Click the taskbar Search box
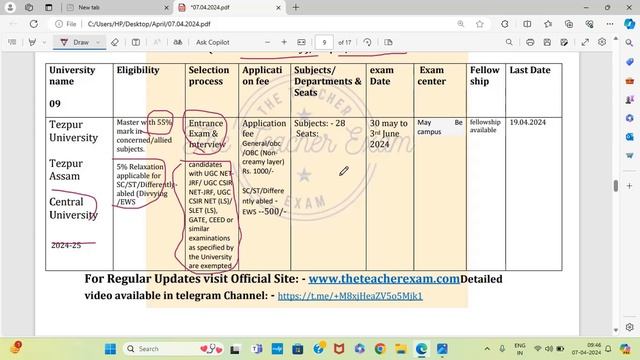Screen dimensions: 640x360 [173, 349]
